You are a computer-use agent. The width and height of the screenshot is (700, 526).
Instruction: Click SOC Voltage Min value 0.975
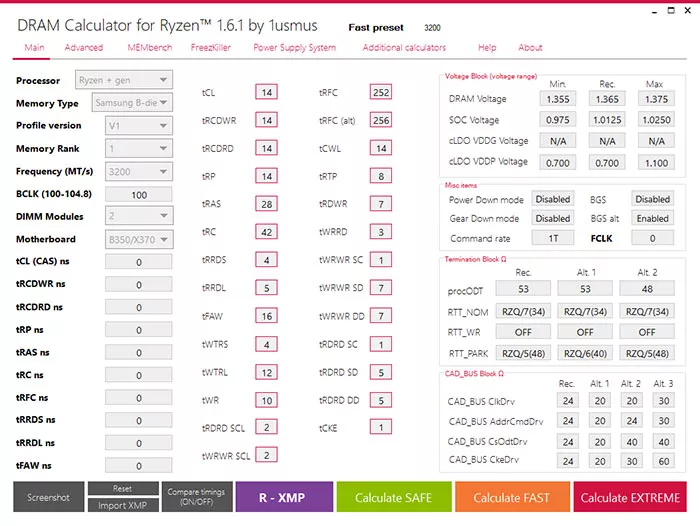point(558,120)
